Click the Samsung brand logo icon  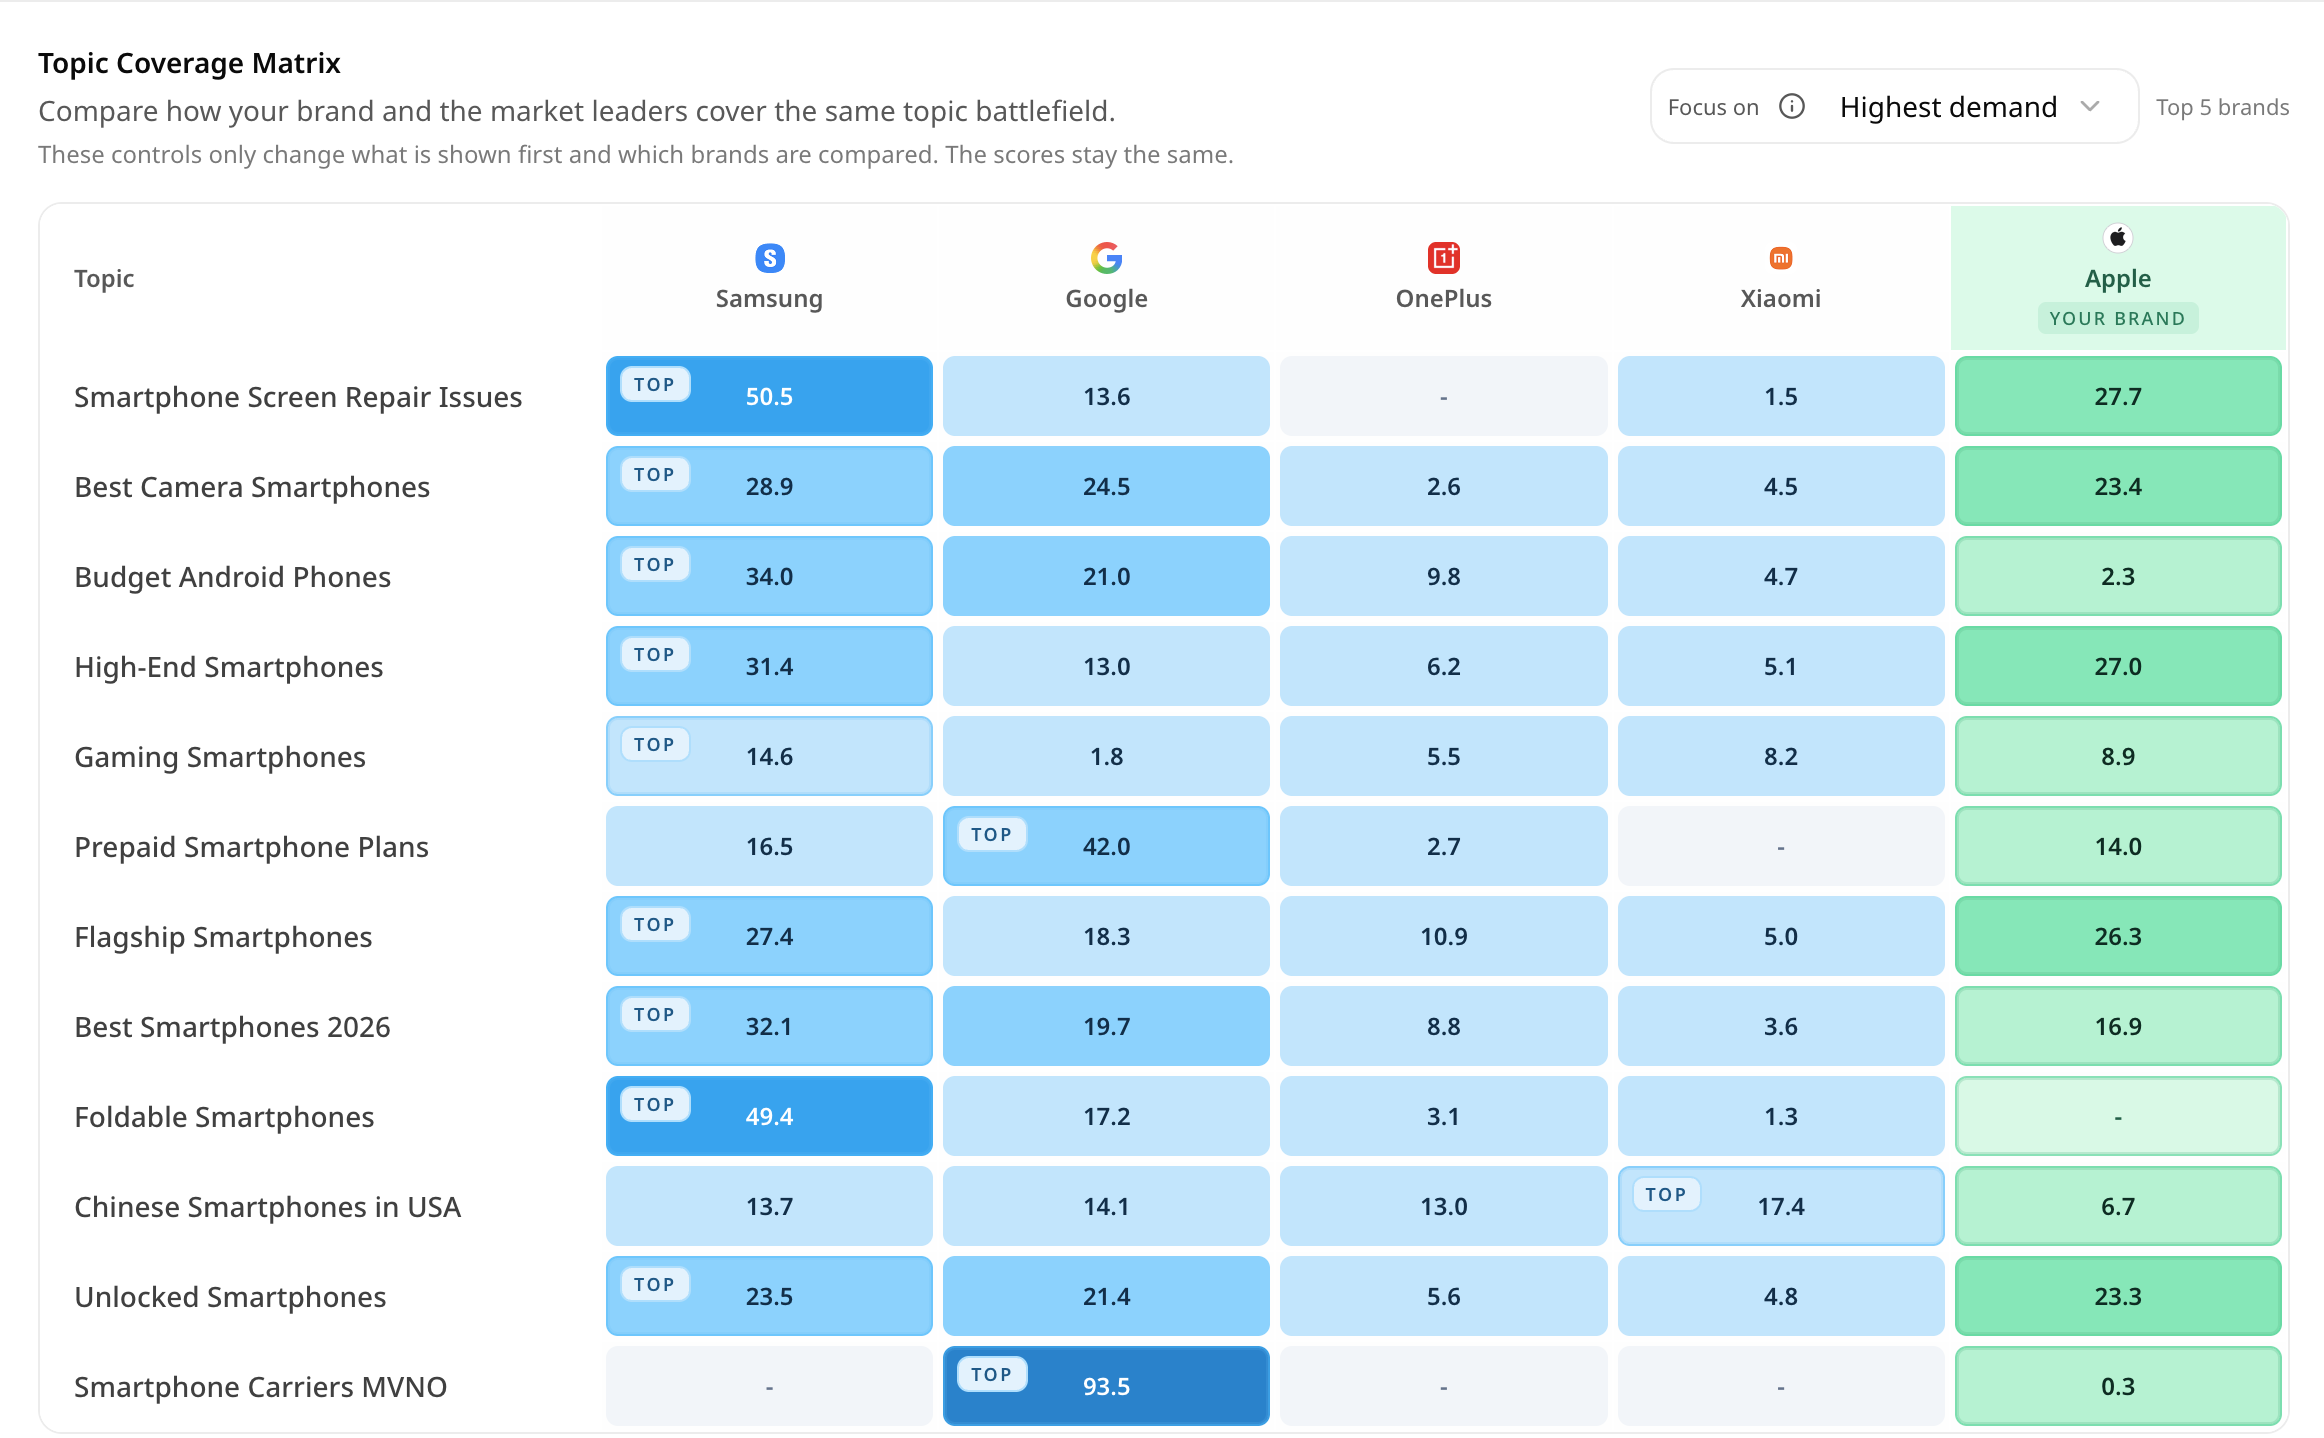coord(769,258)
